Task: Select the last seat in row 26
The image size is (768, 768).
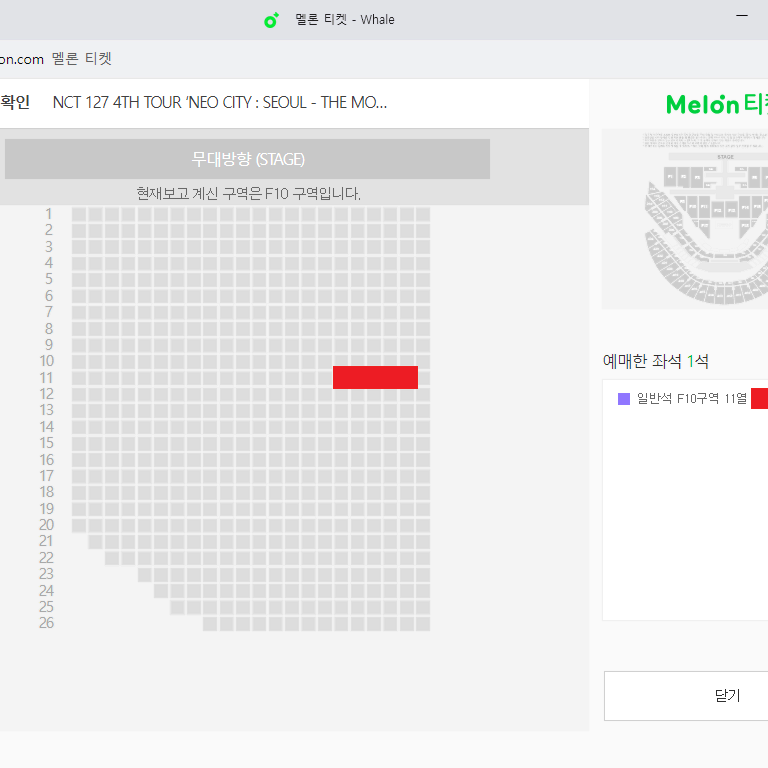Action: click(423, 624)
